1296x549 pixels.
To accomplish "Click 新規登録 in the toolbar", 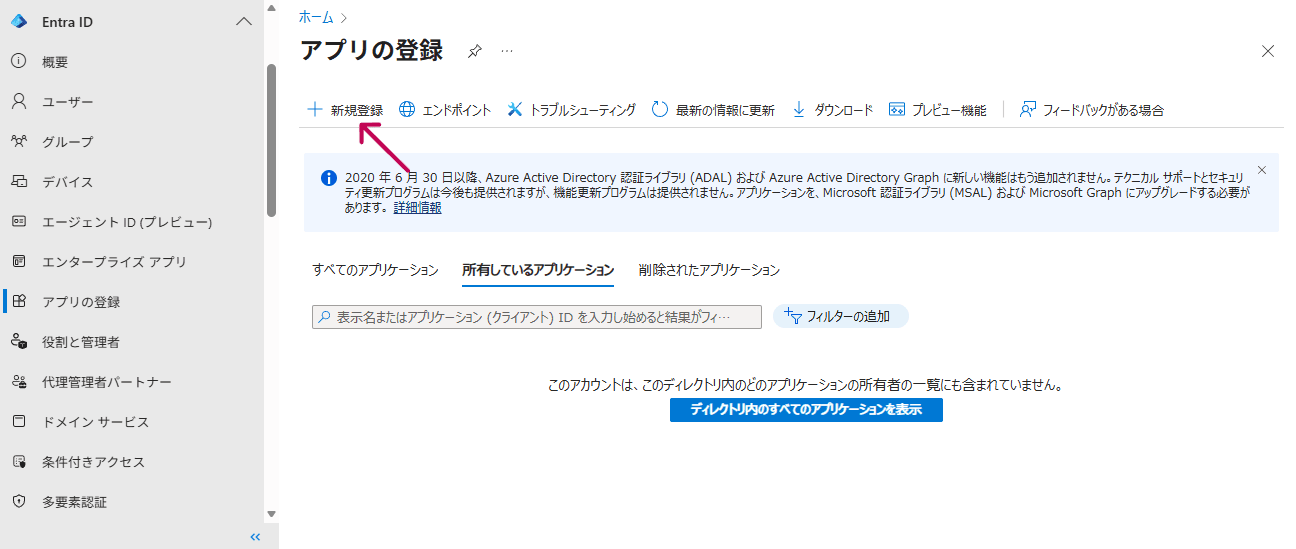I will click(344, 110).
